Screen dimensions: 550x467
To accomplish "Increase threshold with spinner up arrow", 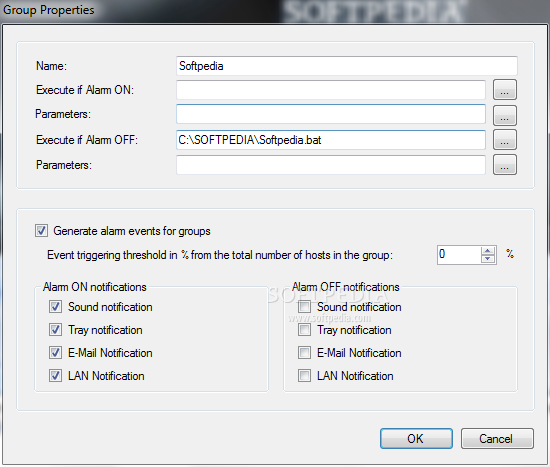I will [488, 251].
